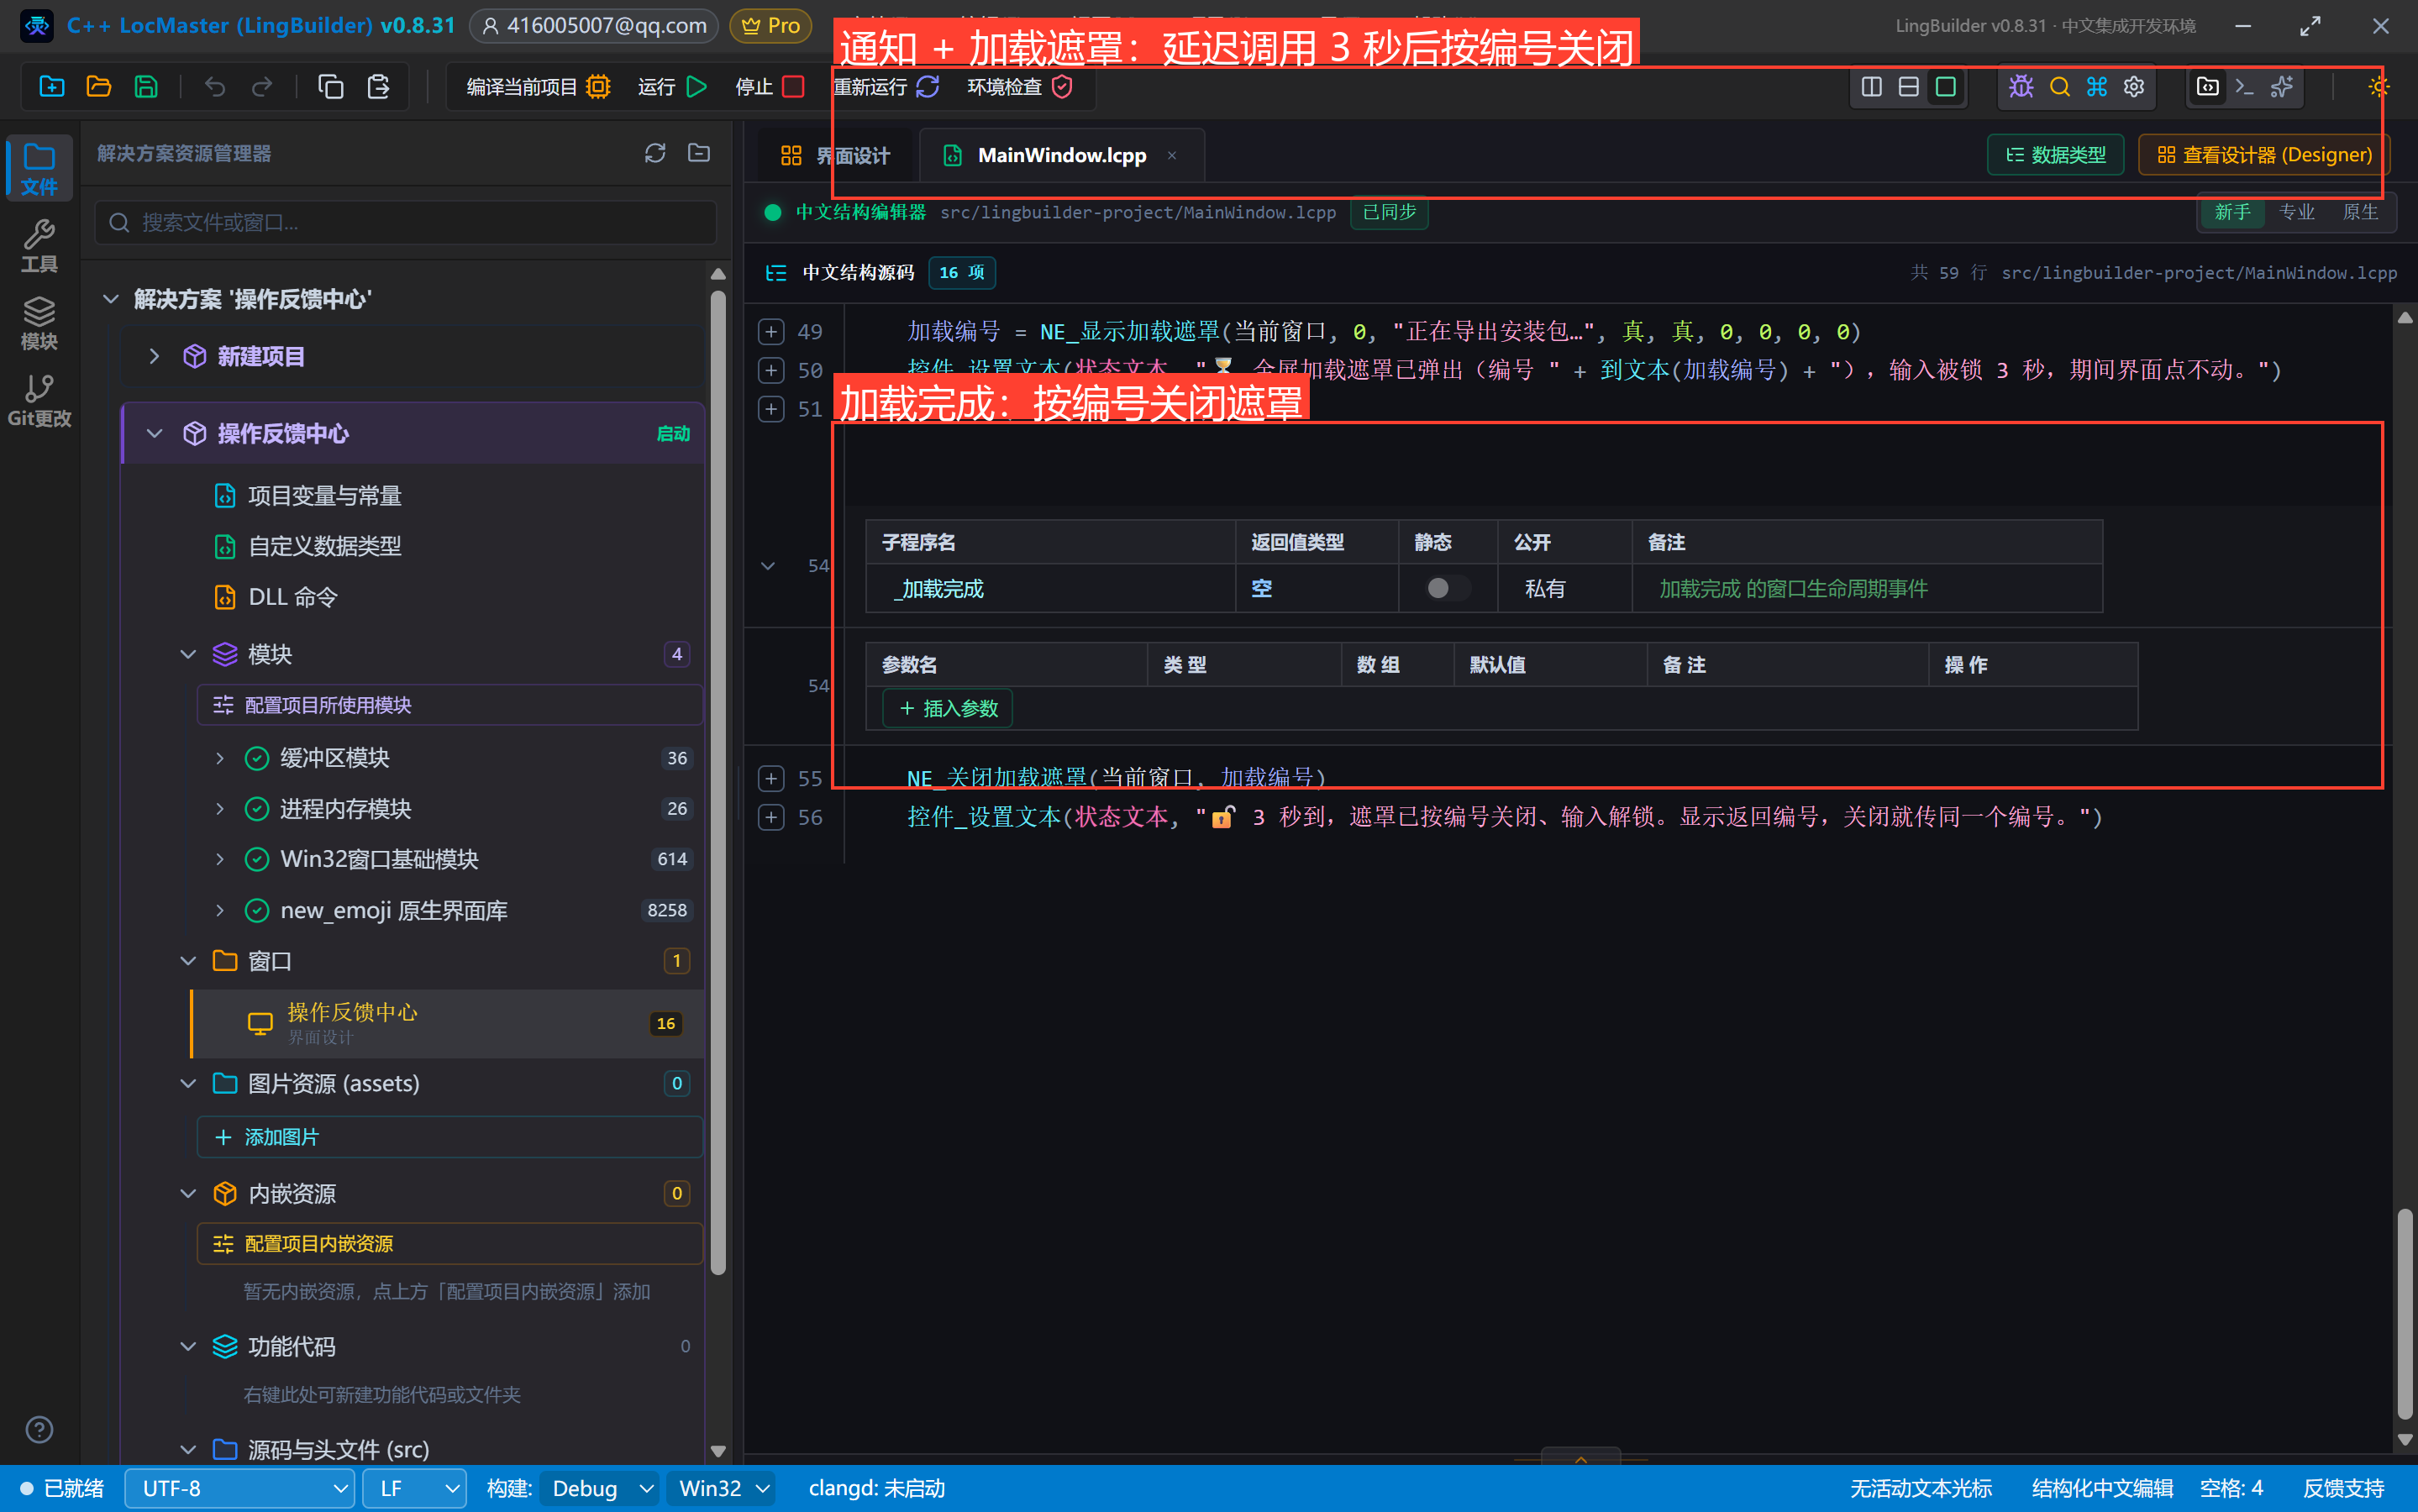Click the 运行 button
2418x1512 pixels.
[673, 87]
